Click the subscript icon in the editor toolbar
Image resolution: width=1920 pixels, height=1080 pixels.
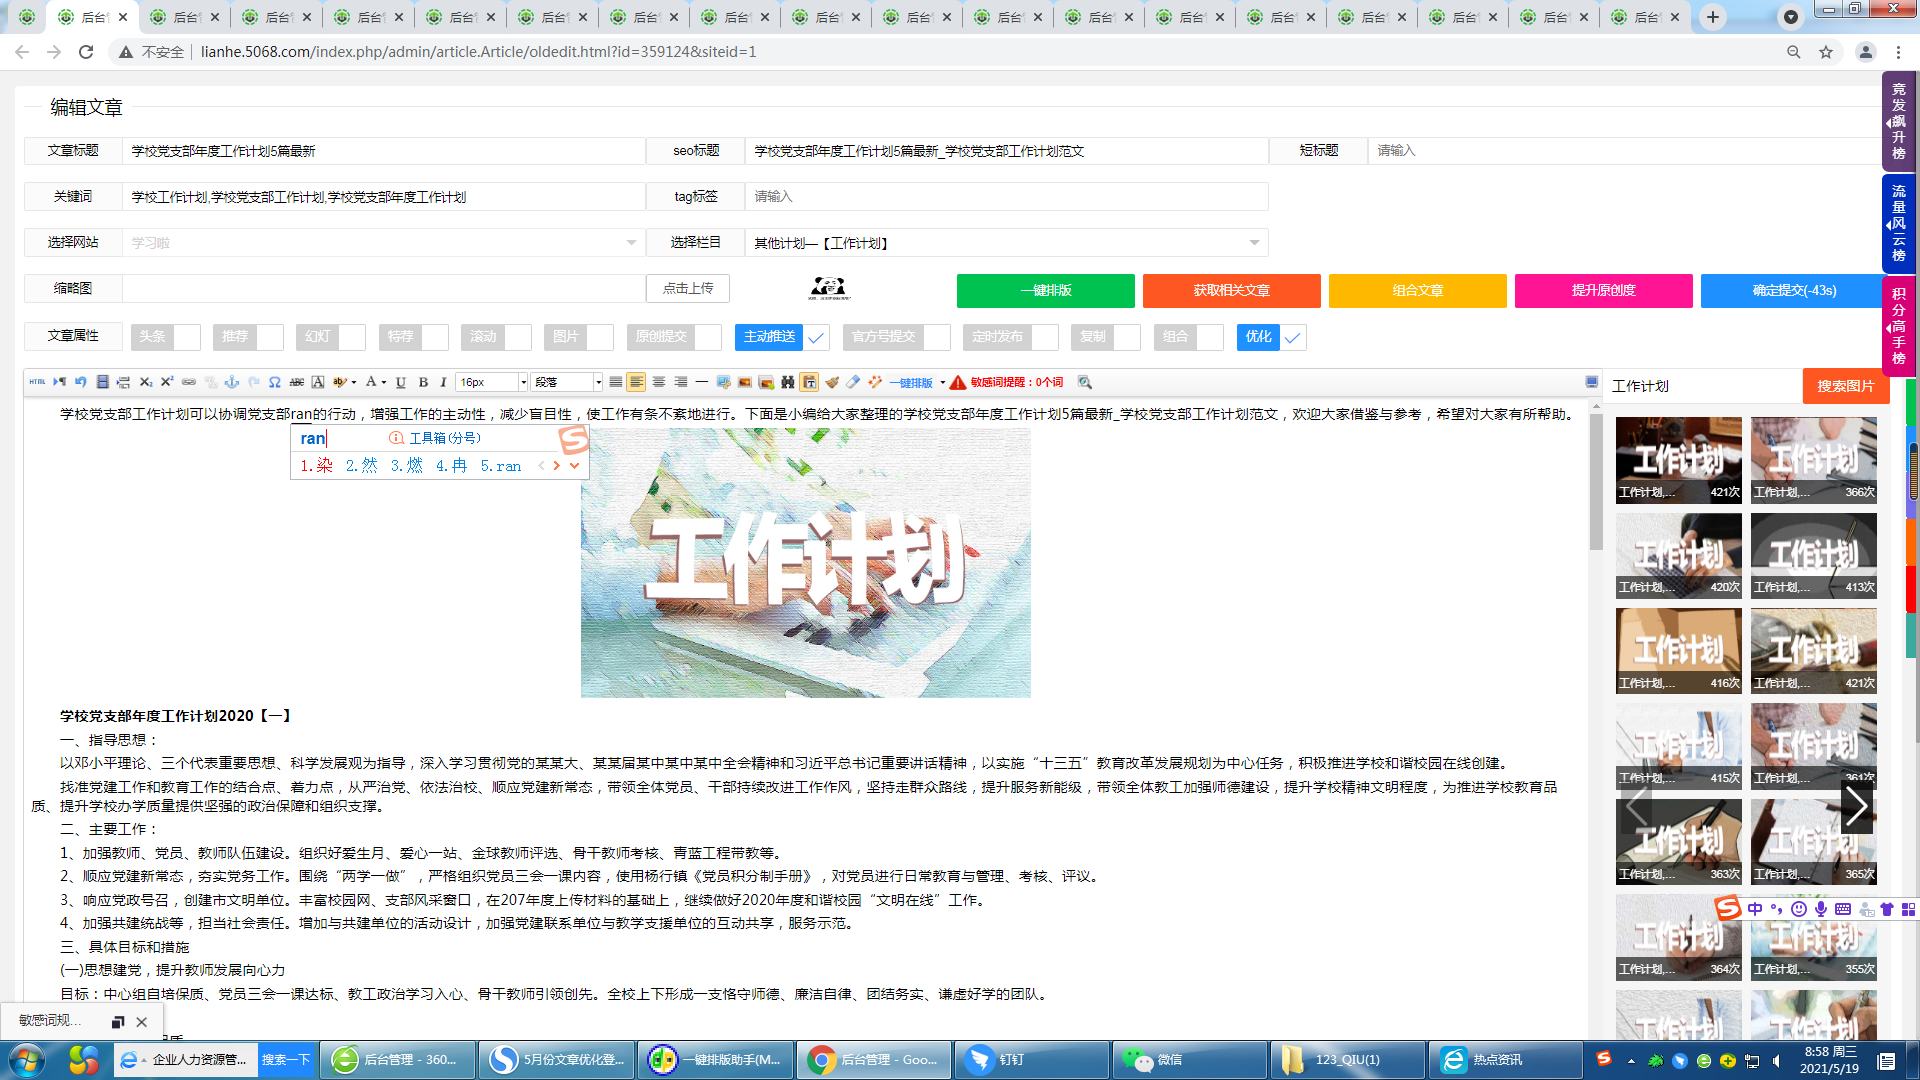coord(145,382)
